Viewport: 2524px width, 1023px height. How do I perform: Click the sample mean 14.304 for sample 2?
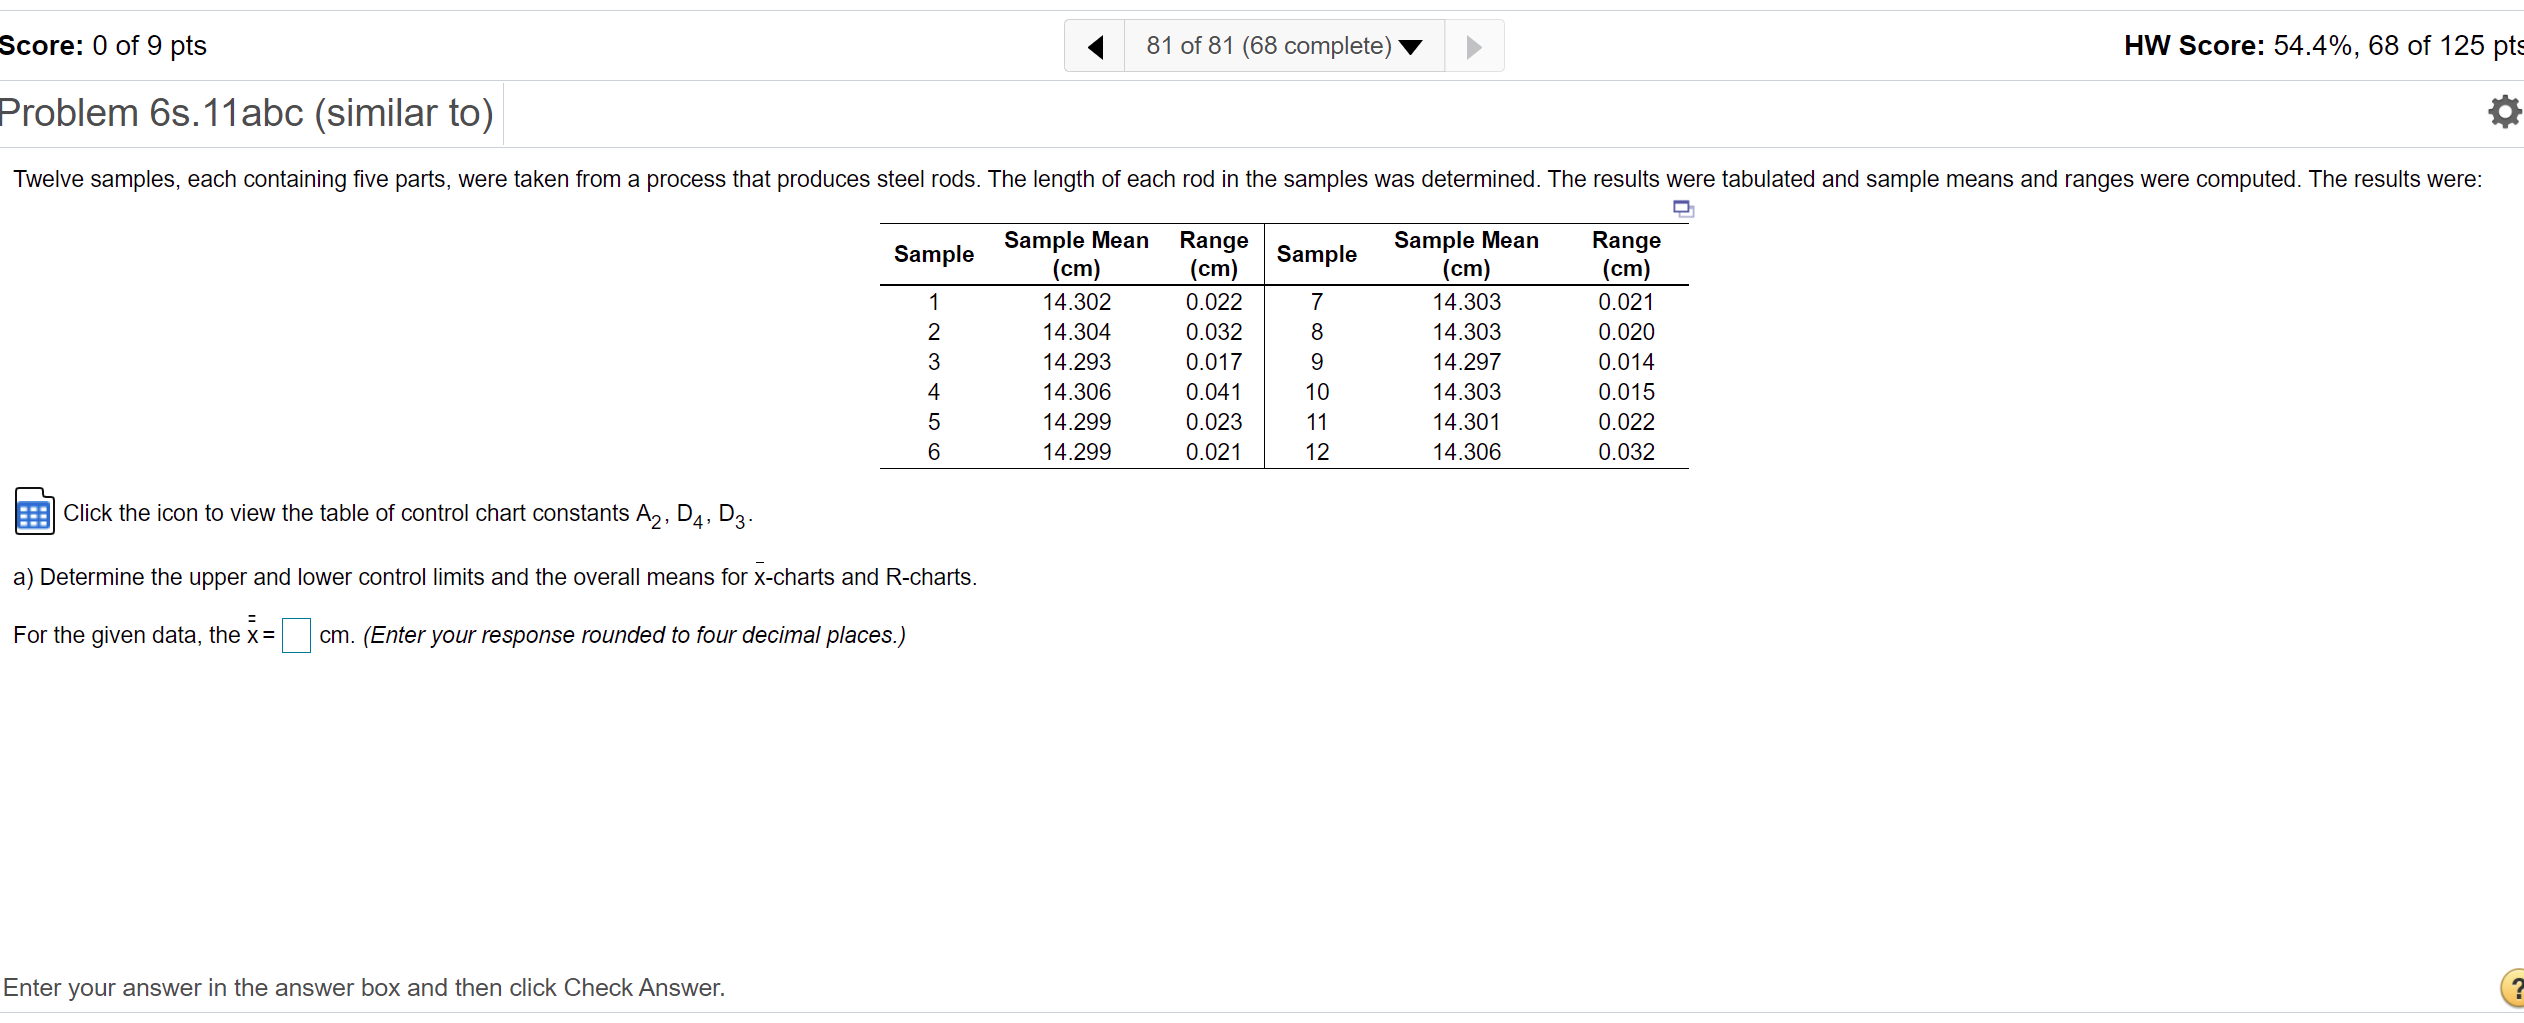coord(1076,332)
